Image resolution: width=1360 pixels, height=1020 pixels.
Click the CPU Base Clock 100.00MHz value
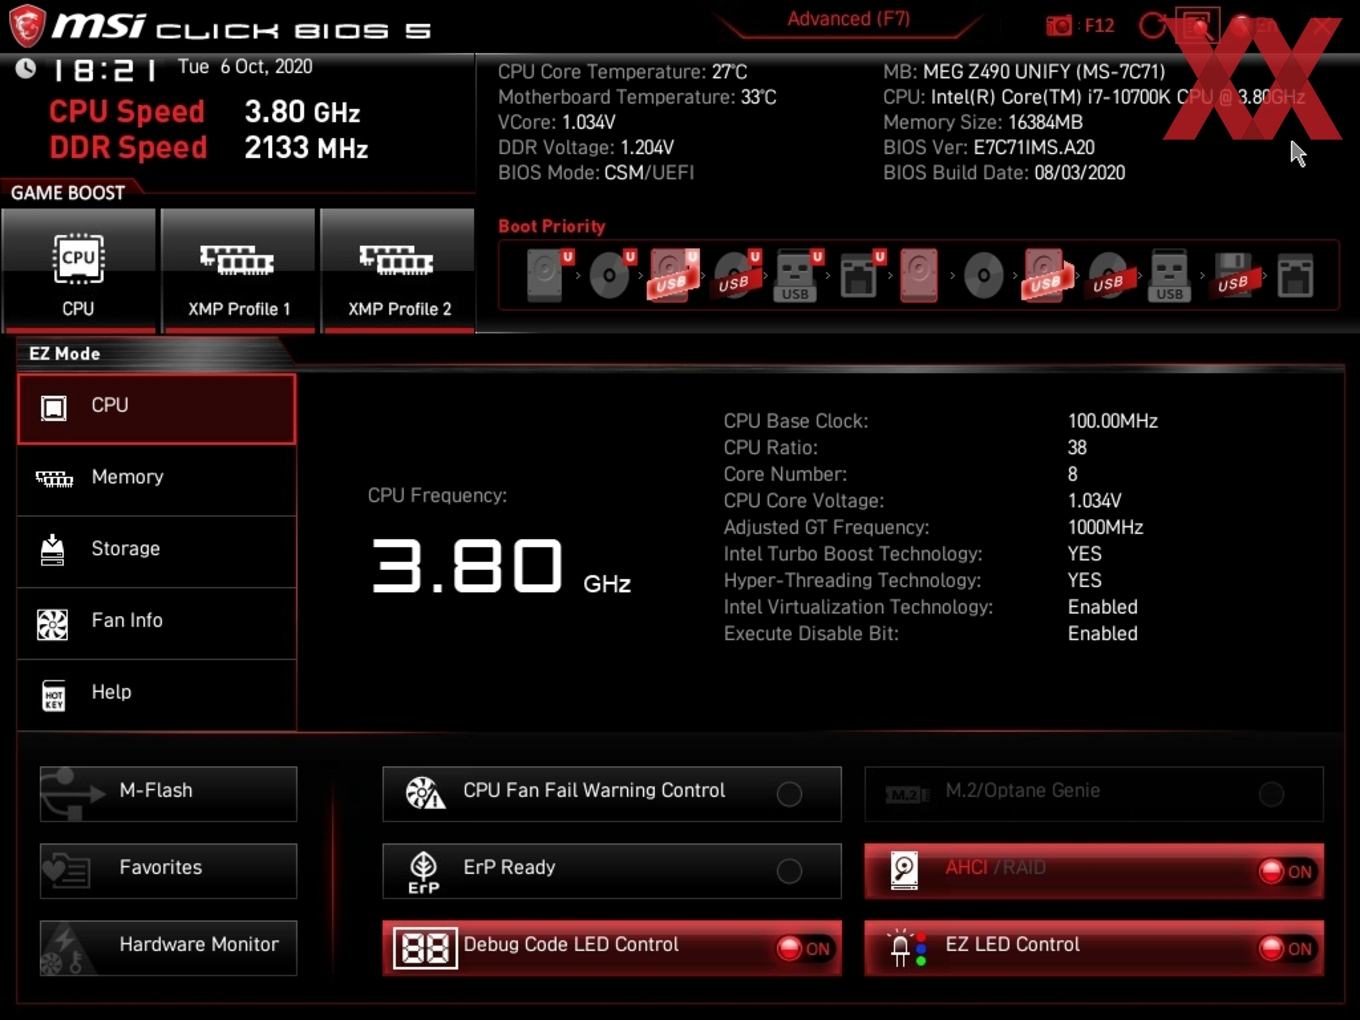(x=1113, y=421)
